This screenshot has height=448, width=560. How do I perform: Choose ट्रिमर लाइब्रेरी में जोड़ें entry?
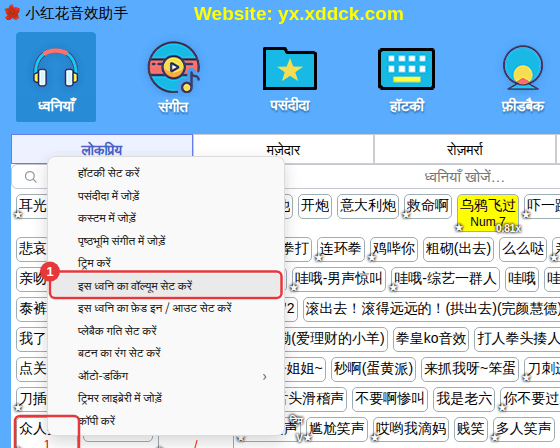click(166, 398)
